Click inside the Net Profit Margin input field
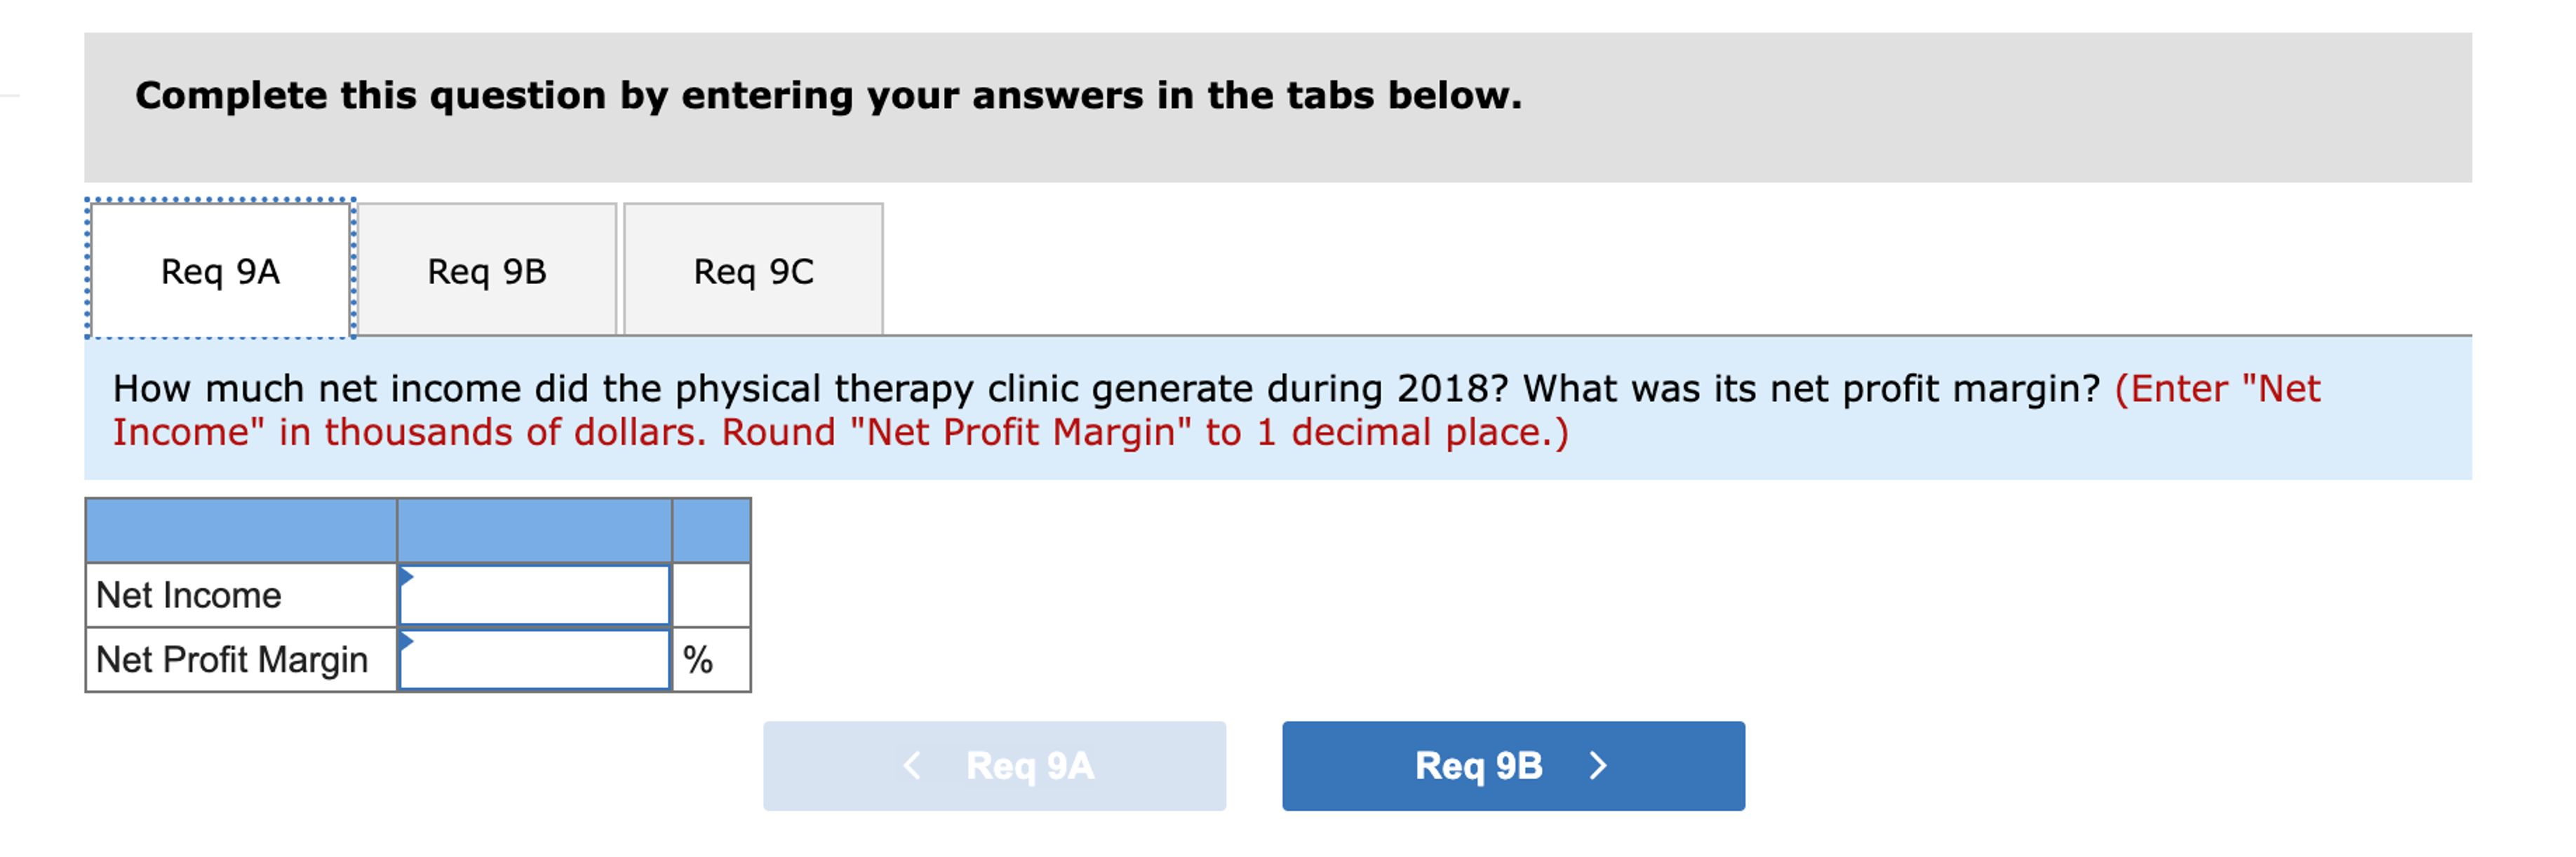The width and height of the screenshot is (2576, 857). click(535, 658)
